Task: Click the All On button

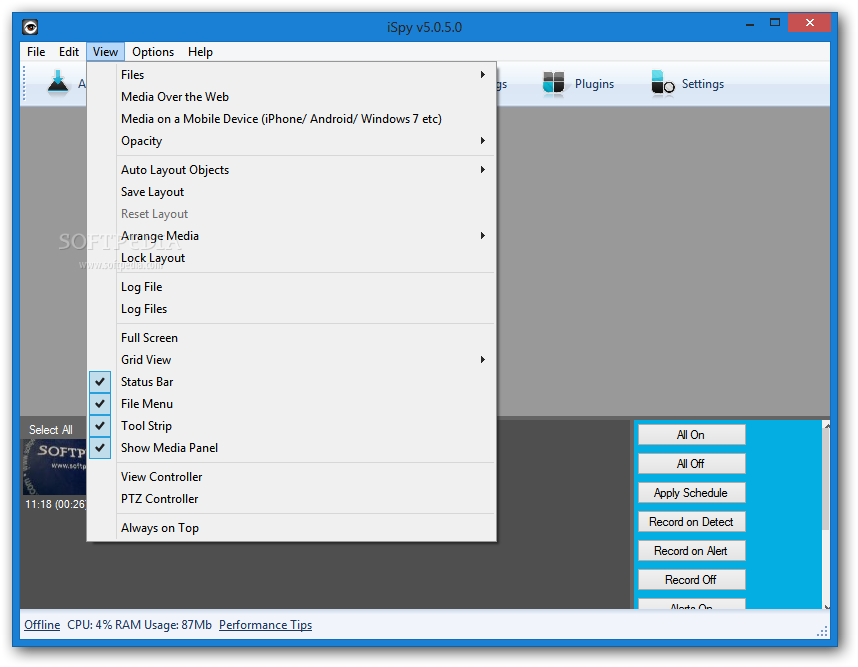Action: [x=691, y=435]
